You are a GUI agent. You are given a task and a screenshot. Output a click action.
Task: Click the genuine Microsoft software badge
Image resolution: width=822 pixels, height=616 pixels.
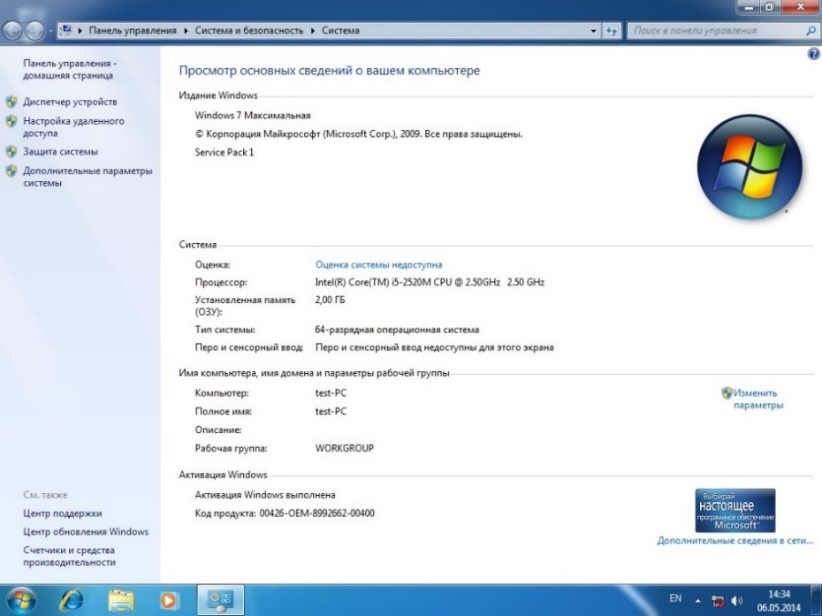pyautogui.click(x=735, y=510)
